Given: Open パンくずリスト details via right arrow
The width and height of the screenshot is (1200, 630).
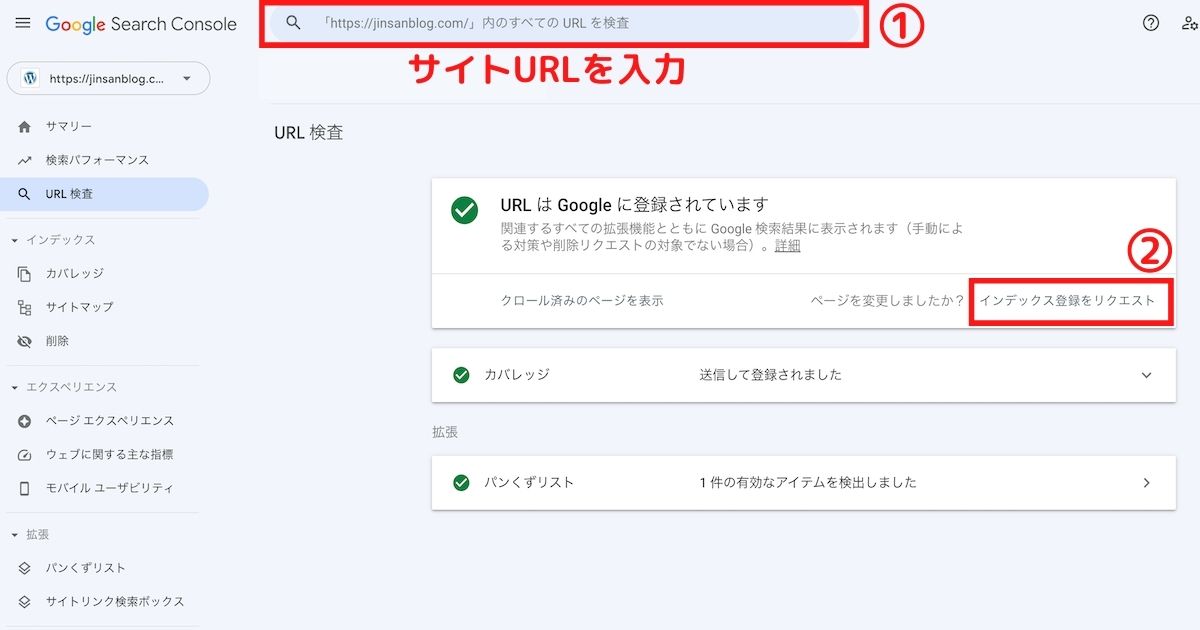Looking at the screenshot, I should pyautogui.click(x=1146, y=482).
